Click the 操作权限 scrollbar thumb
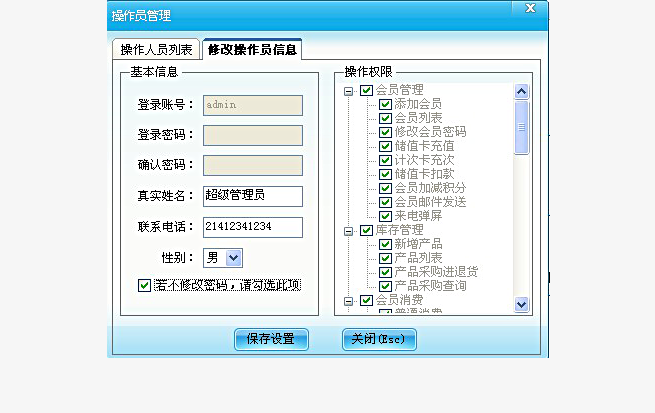This screenshot has height=413, width=655. coord(521,127)
